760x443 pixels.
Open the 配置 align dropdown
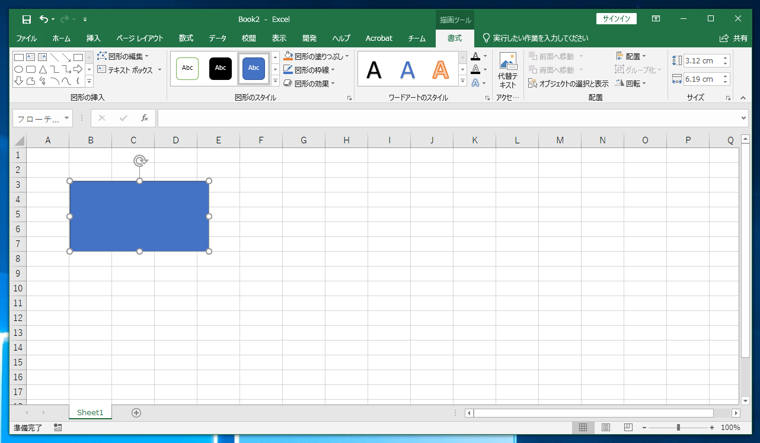631,56
